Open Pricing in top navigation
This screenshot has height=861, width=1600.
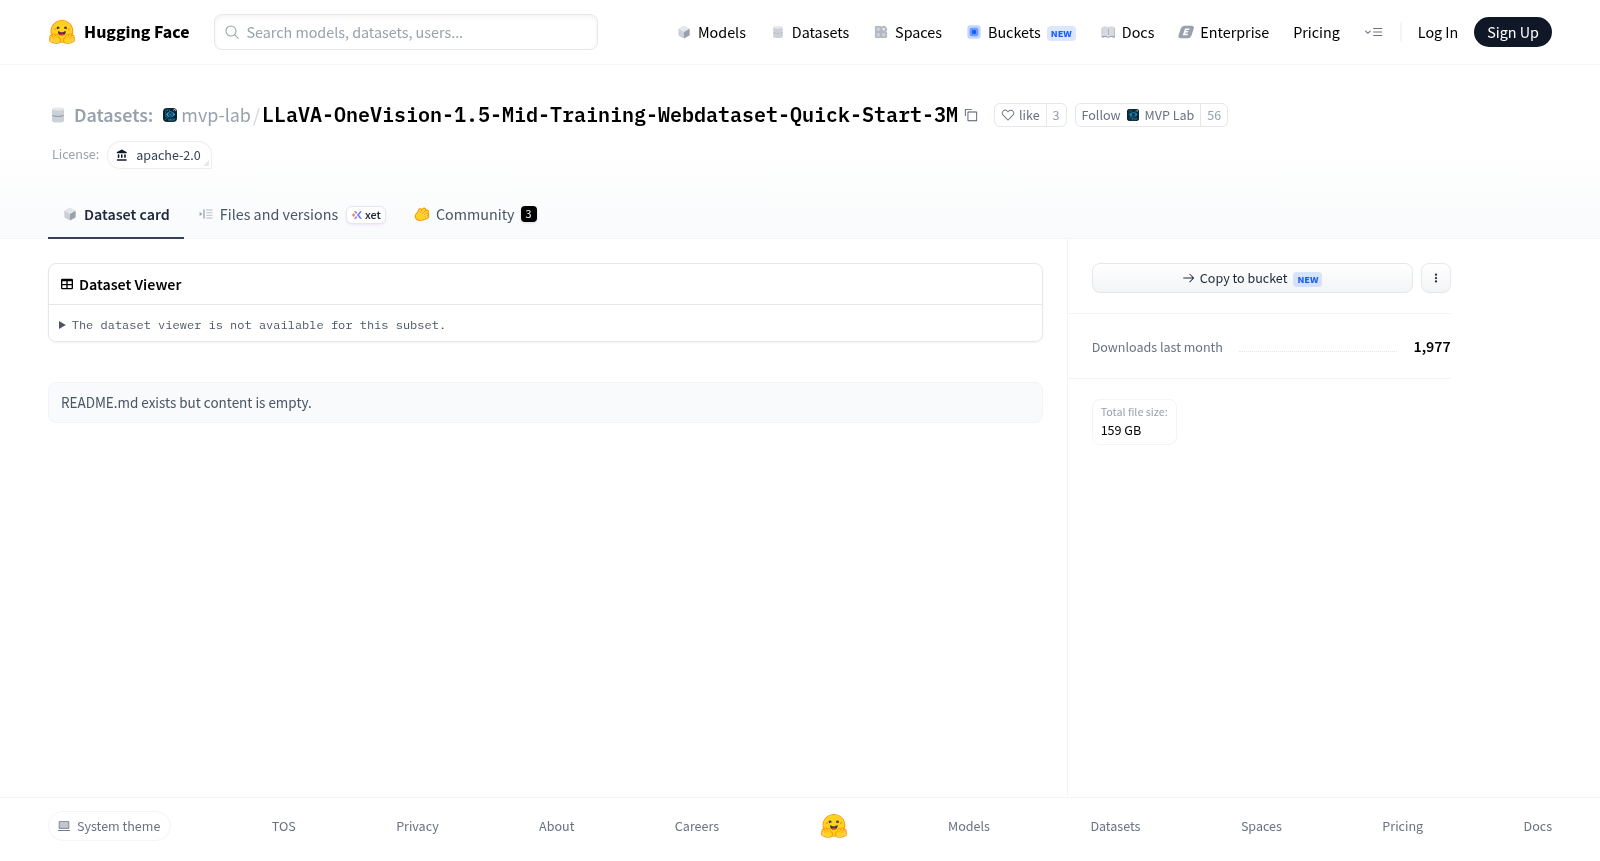point(1316,32)
